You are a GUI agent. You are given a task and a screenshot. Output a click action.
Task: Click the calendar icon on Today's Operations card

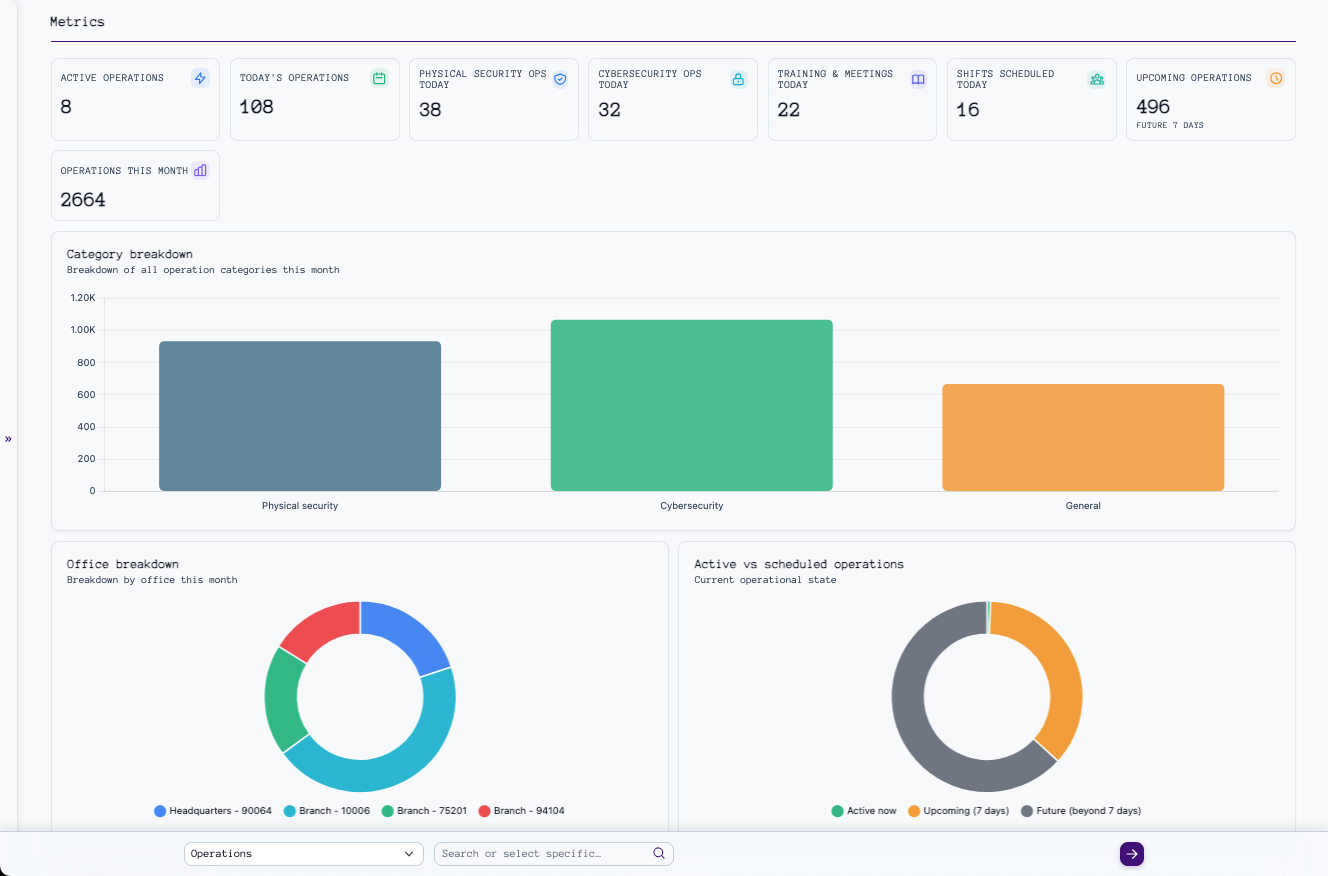tap(379, 77)
